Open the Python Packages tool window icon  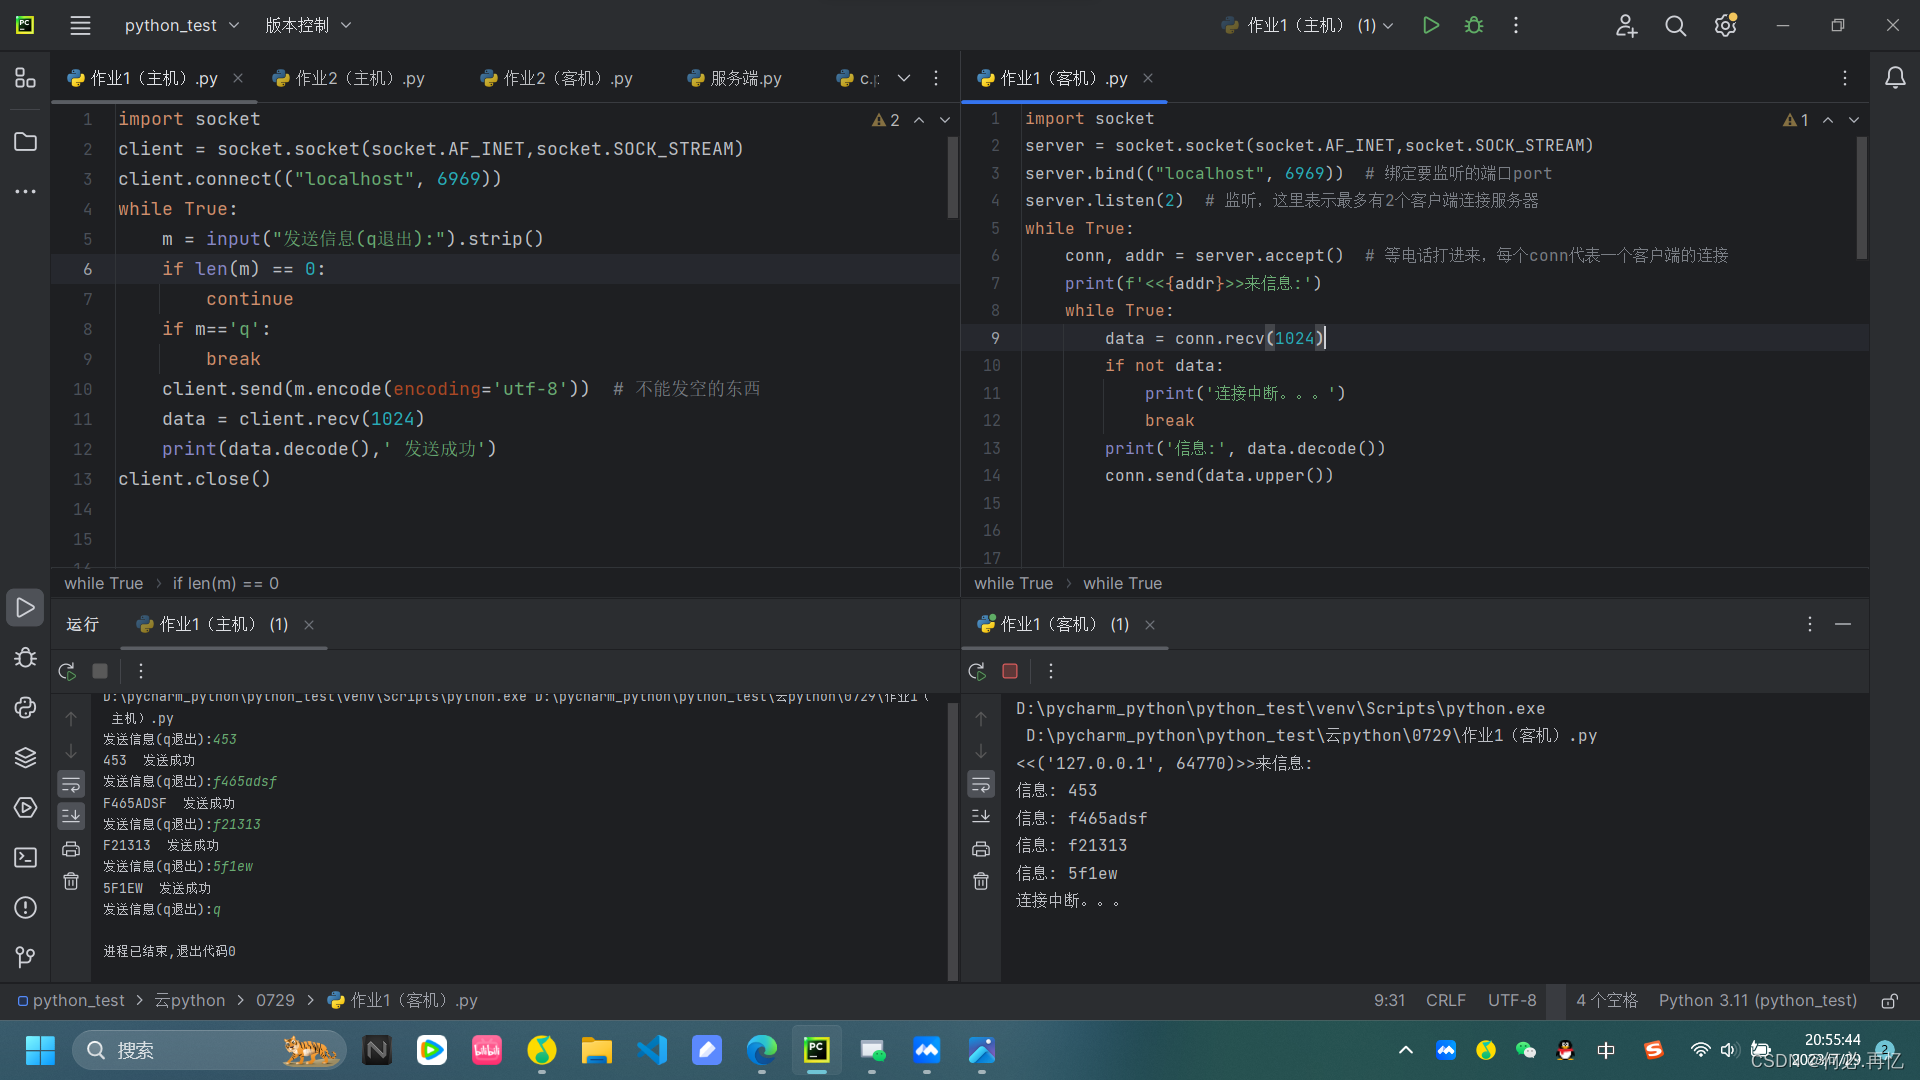(x=25, y=757)
